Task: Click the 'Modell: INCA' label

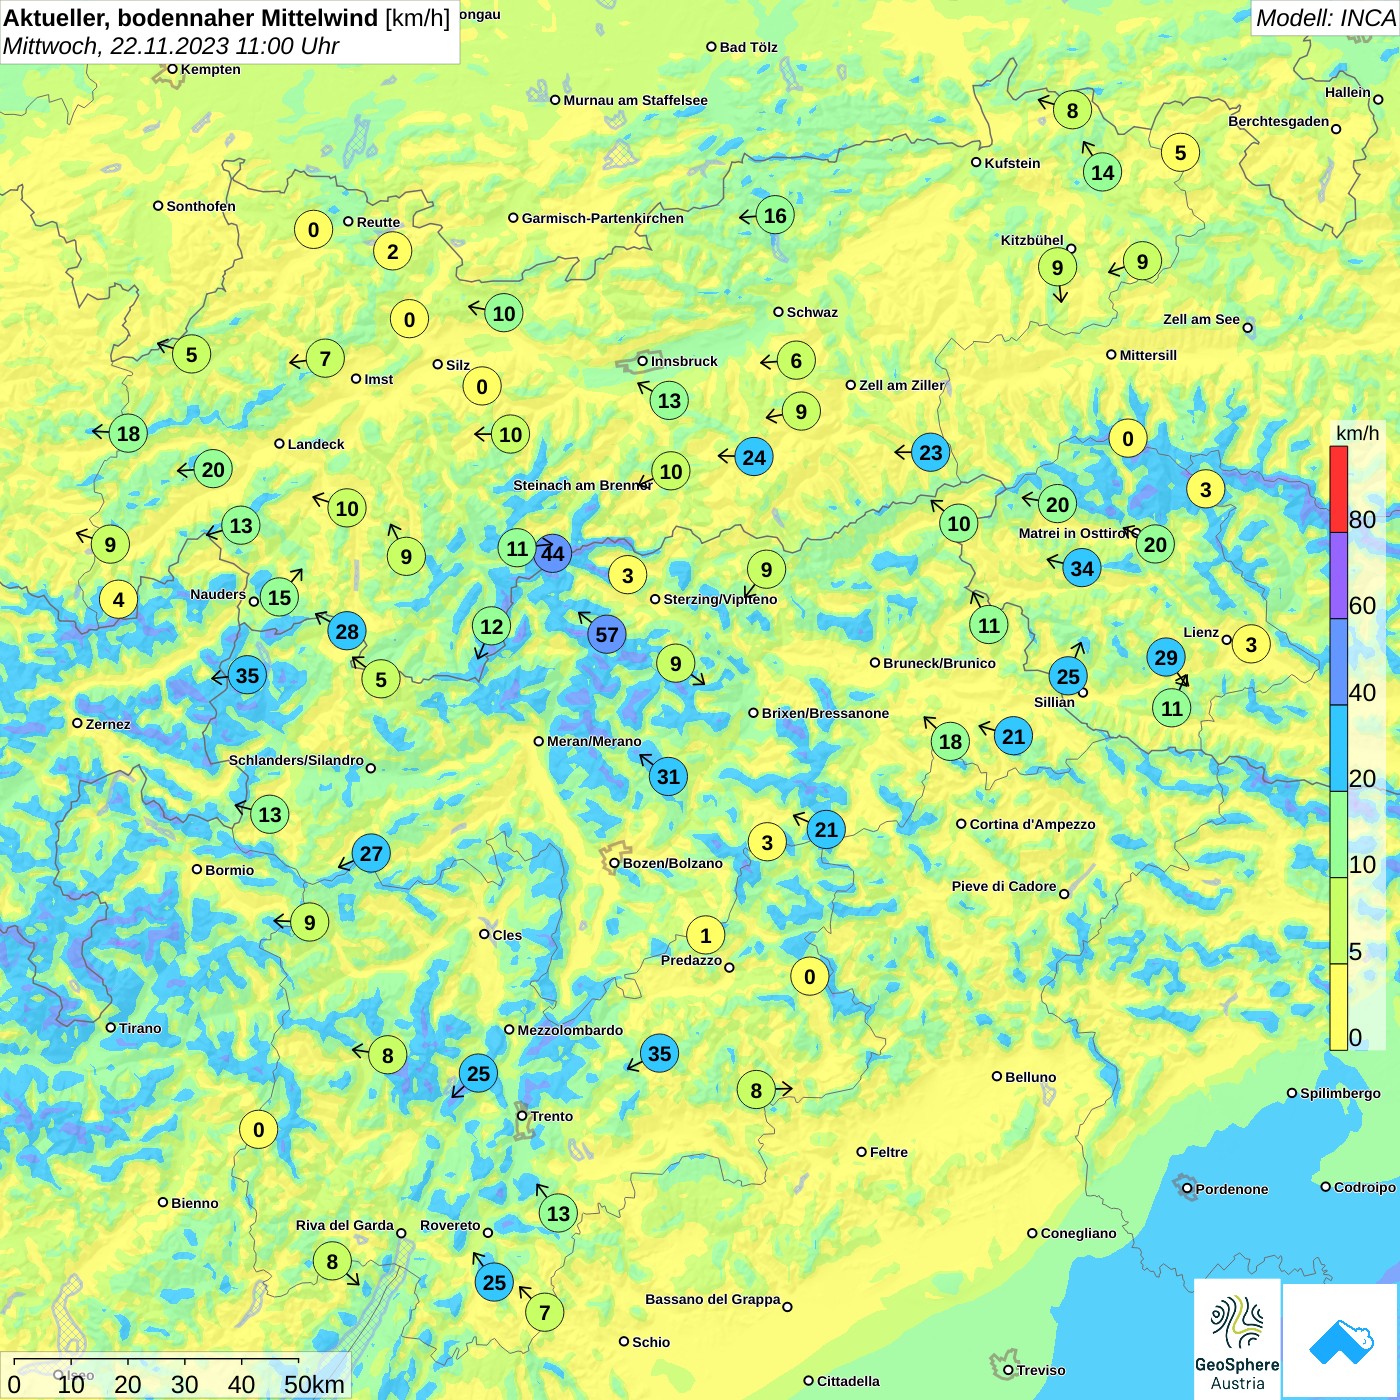Action: coord(1326,18)
